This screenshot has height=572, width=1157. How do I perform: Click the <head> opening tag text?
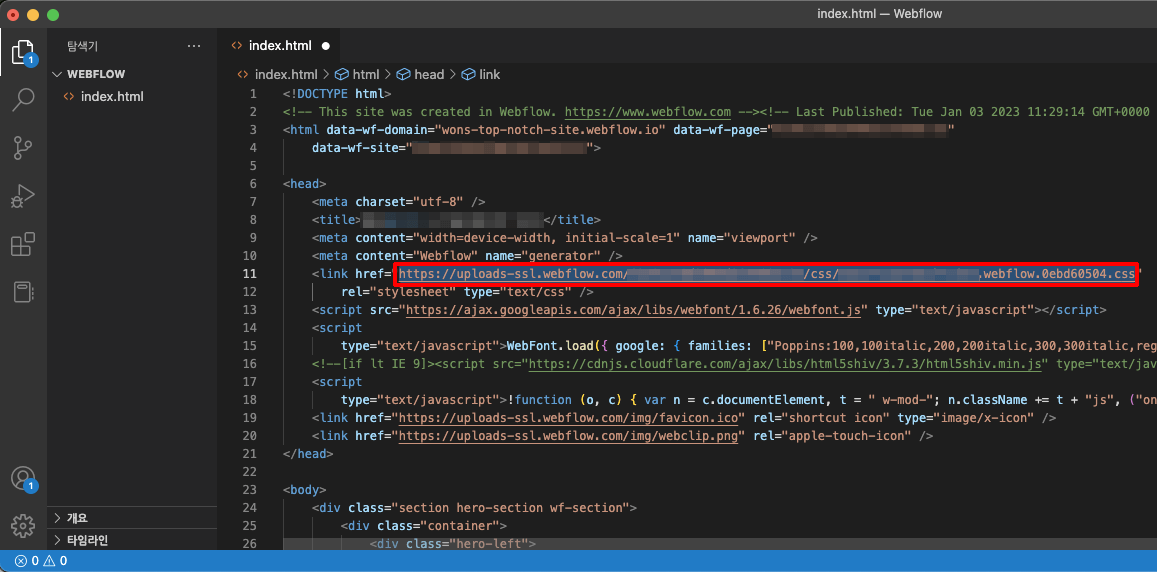click(x=305, y=184)
